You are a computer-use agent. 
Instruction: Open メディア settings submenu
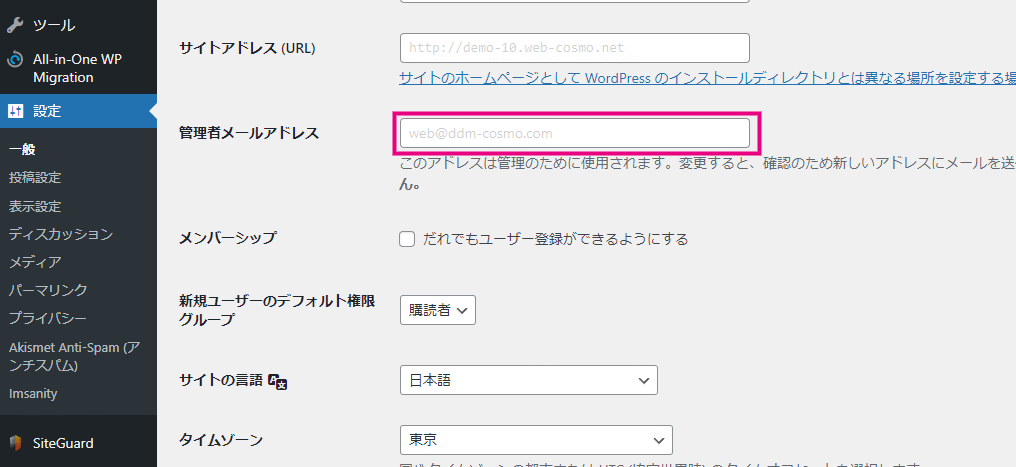coord(35,262)
